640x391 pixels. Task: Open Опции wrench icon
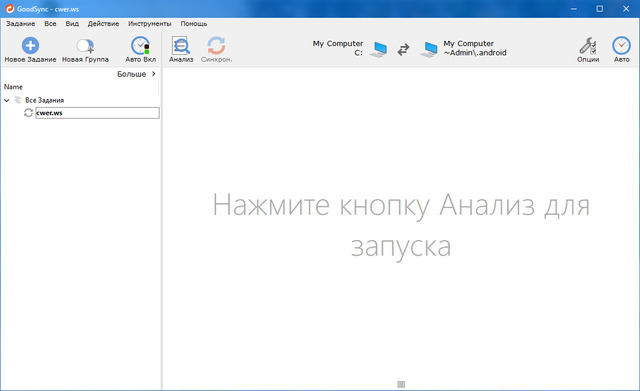coord(588,46)
